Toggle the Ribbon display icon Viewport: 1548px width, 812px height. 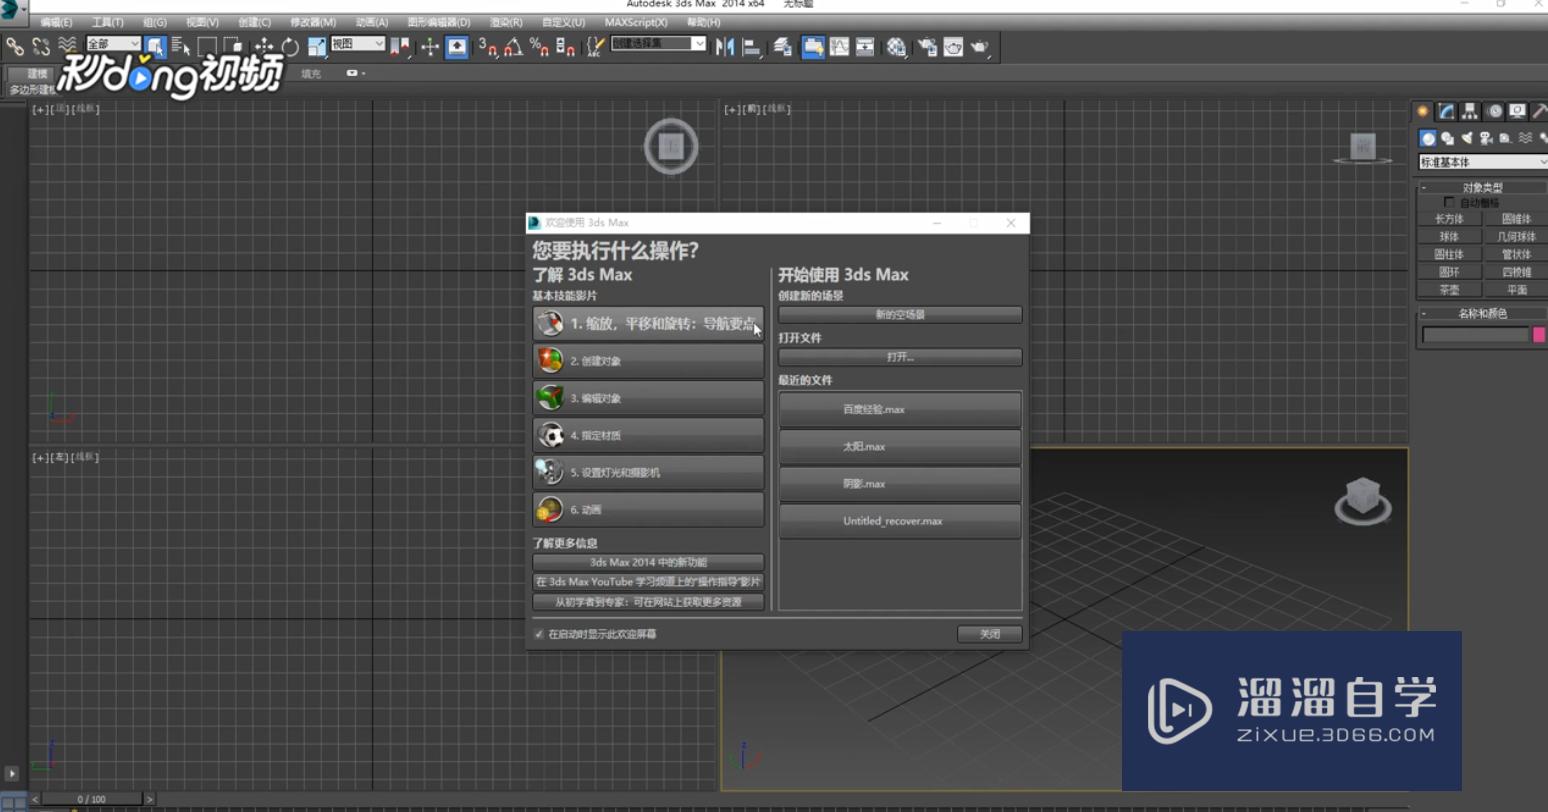pyautogui.click(x=813, y=46)
